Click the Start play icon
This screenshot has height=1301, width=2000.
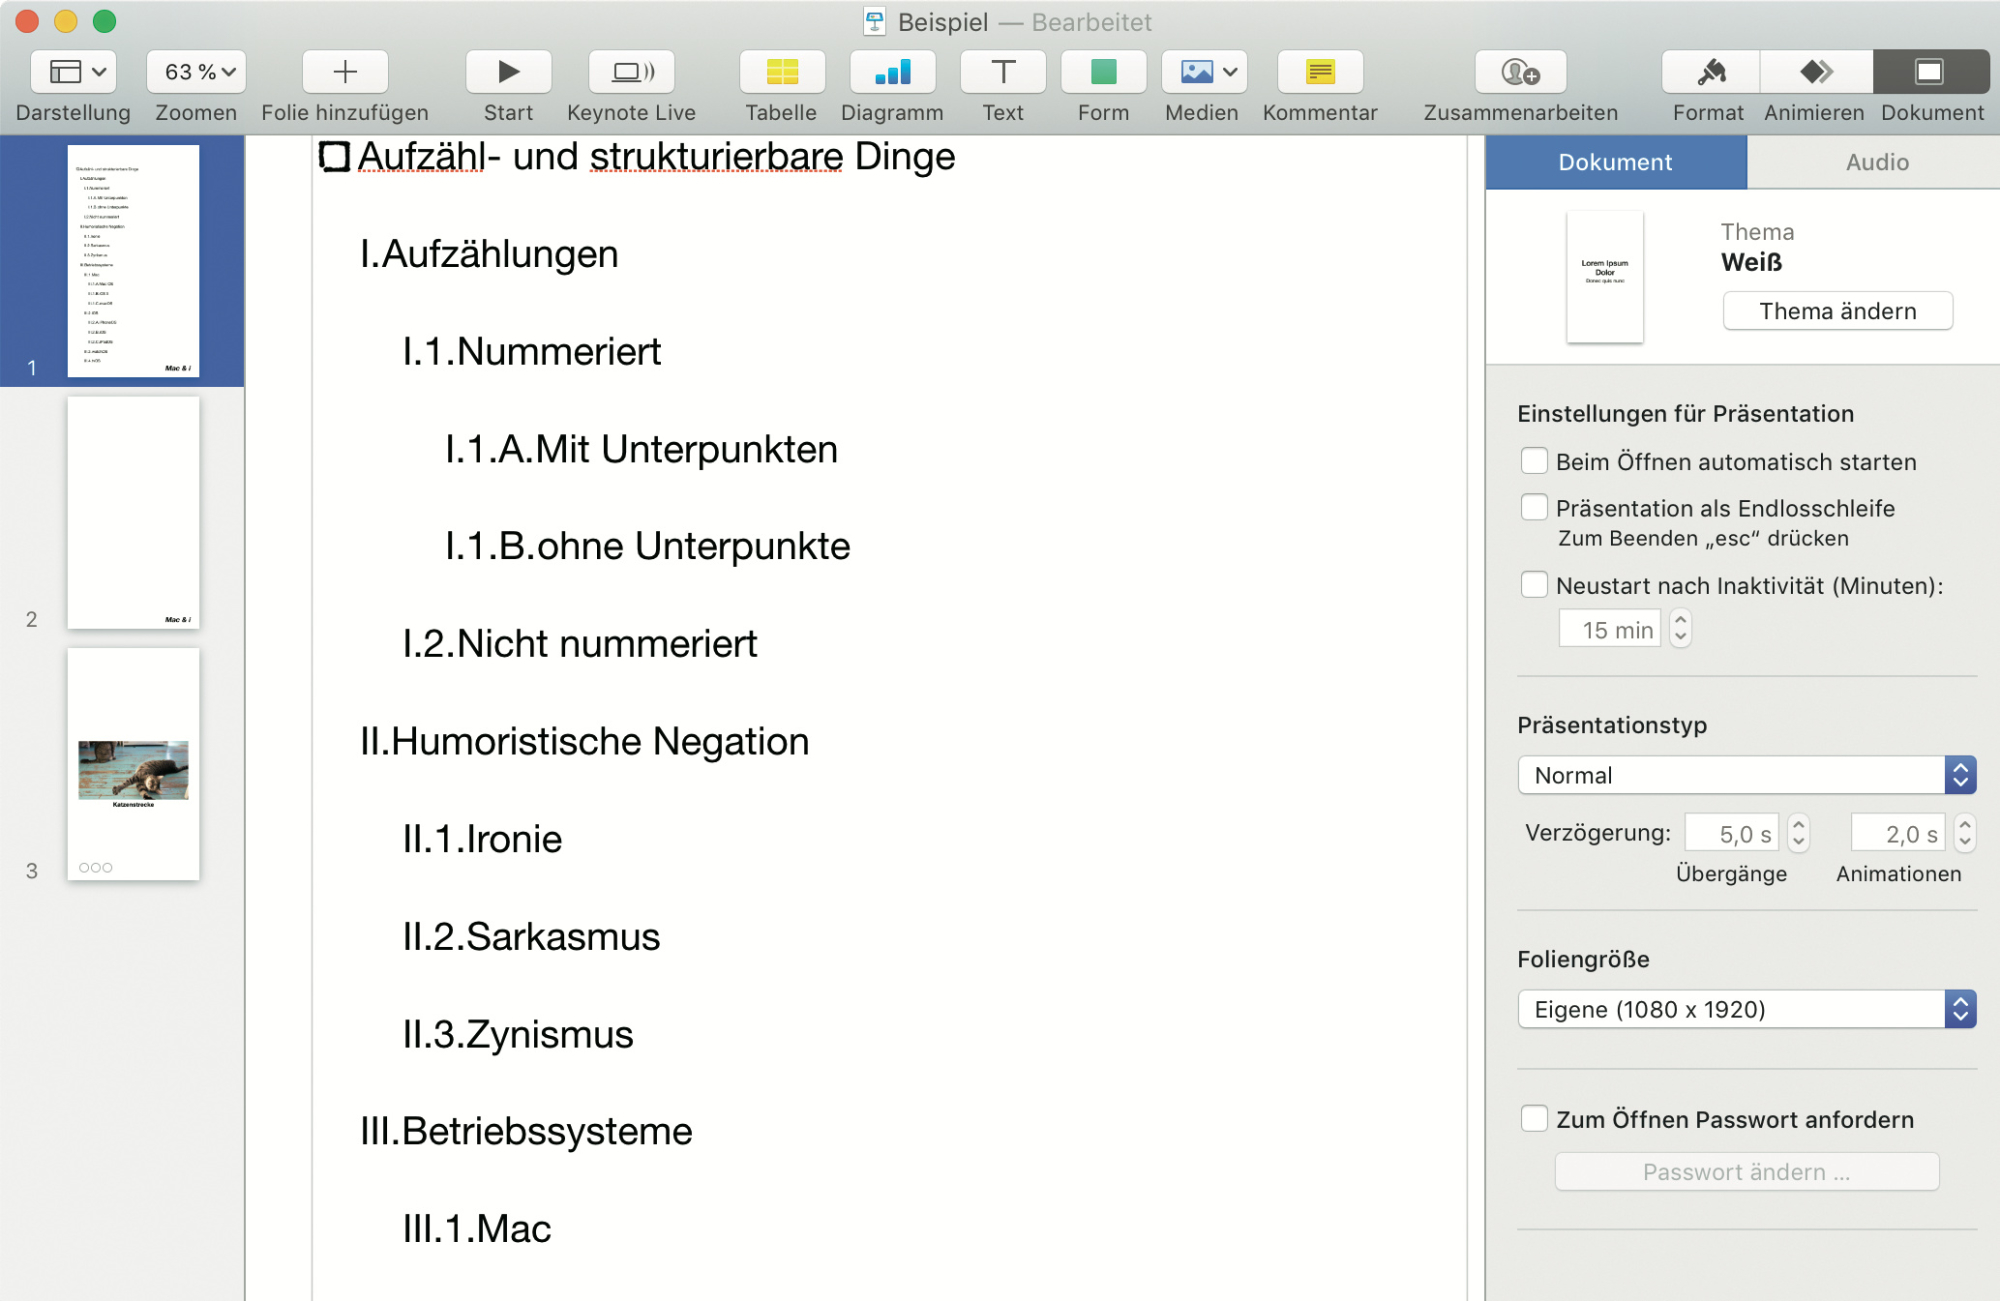coord(508,72)
